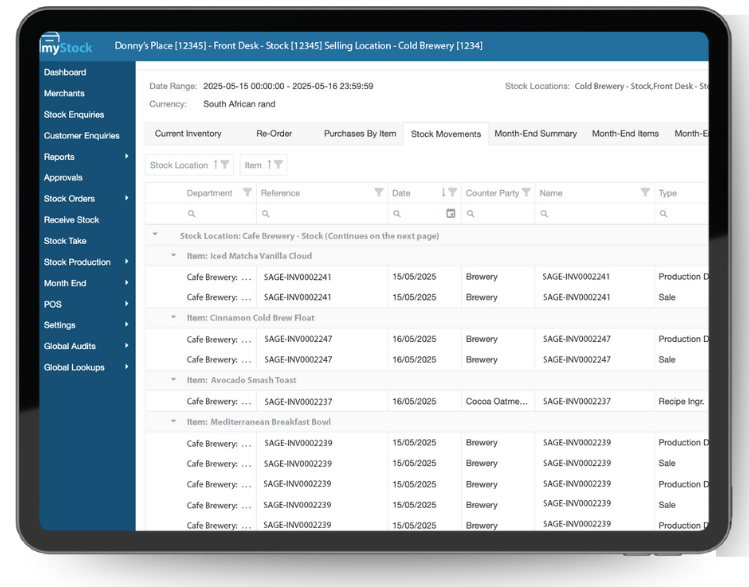Image resolution: width=749 pixels, height=587 pixels.
Task: Select the Purchases By Item tab
Action: pyautogui.click(x=359, y=134)
